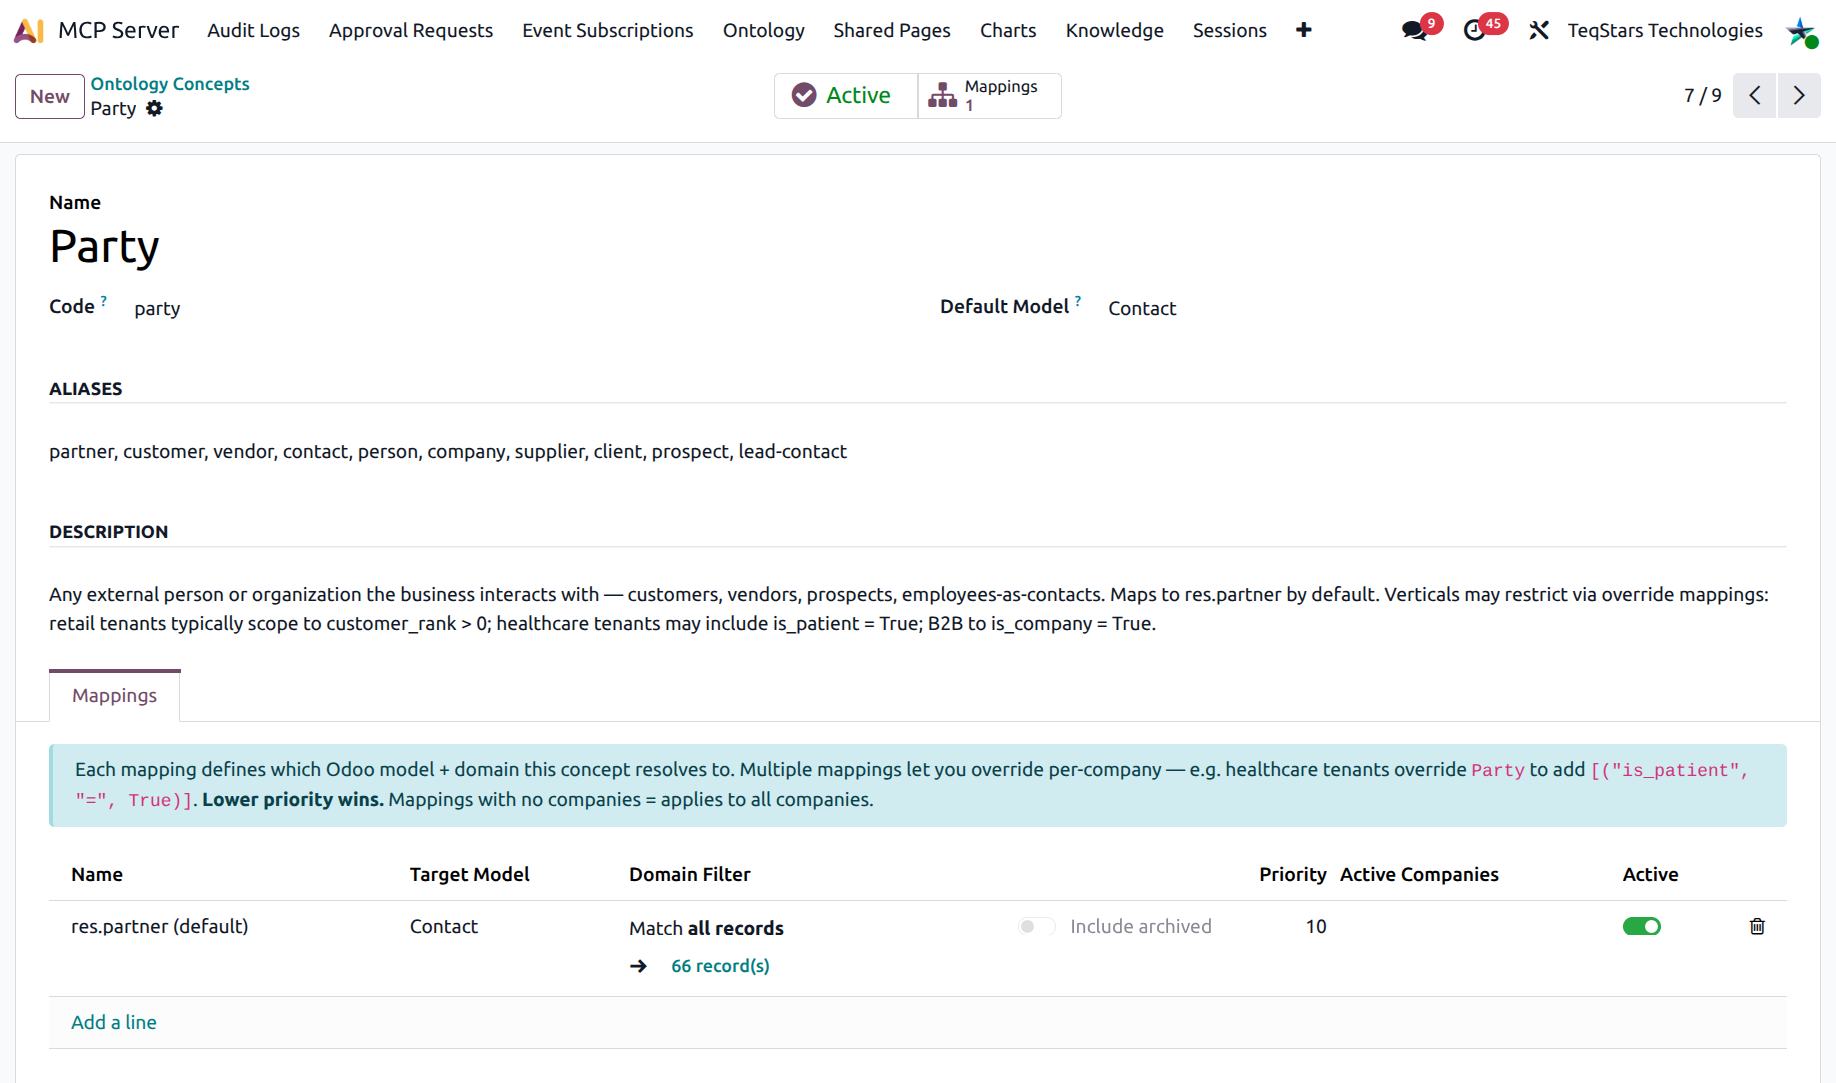Open the Shared Pages menu
The width and height of the screenshot is (1836, 1083).
[x=892, y=30]
